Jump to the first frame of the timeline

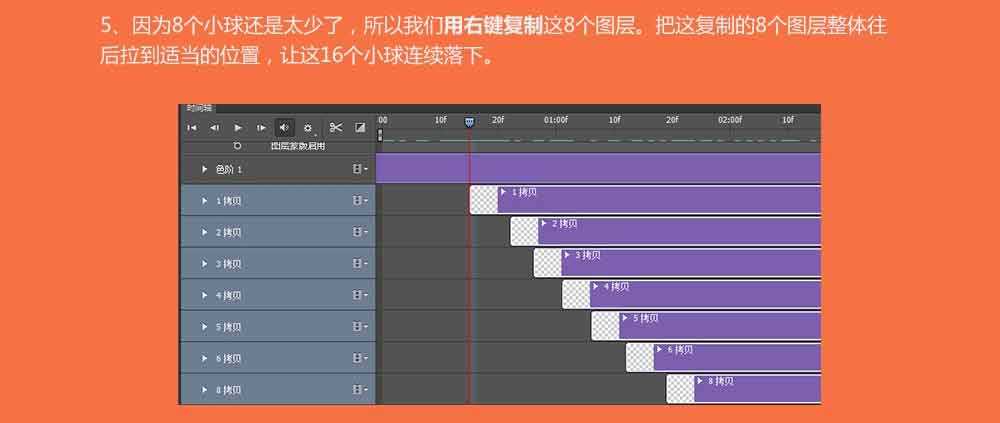[191, 128]
